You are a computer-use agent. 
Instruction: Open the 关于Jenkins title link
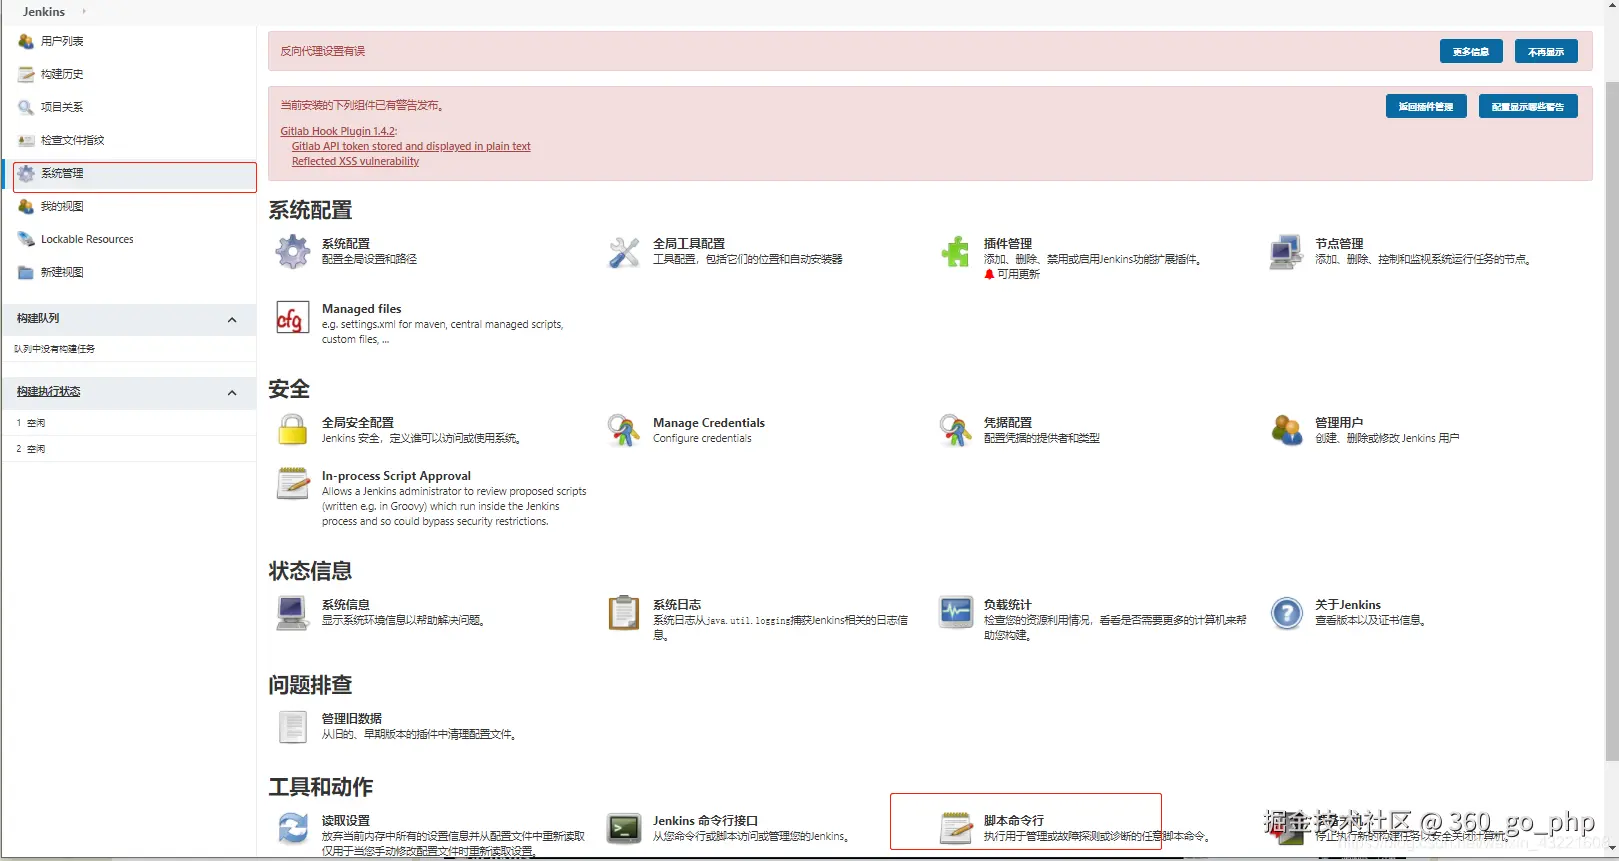click(1347, 604)
